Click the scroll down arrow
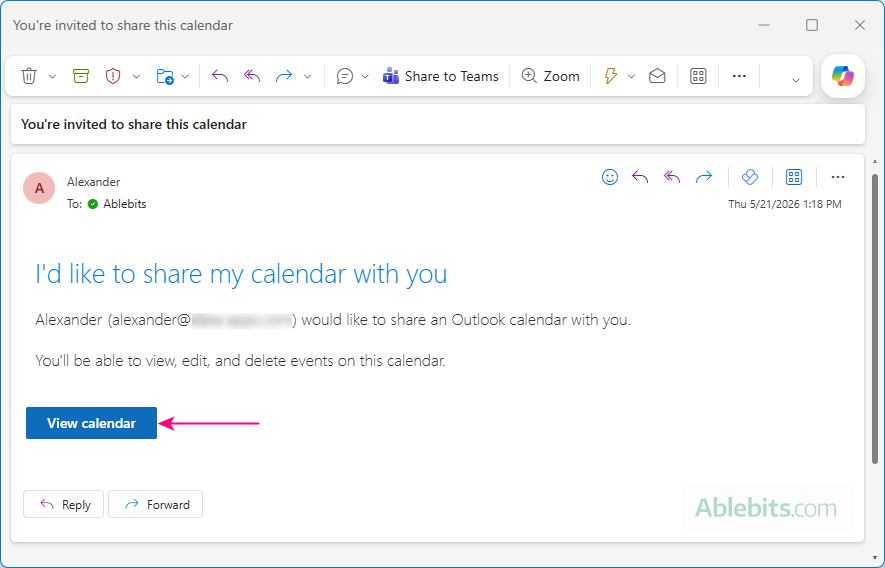The image size is (885, 568). tap(875, 558)
